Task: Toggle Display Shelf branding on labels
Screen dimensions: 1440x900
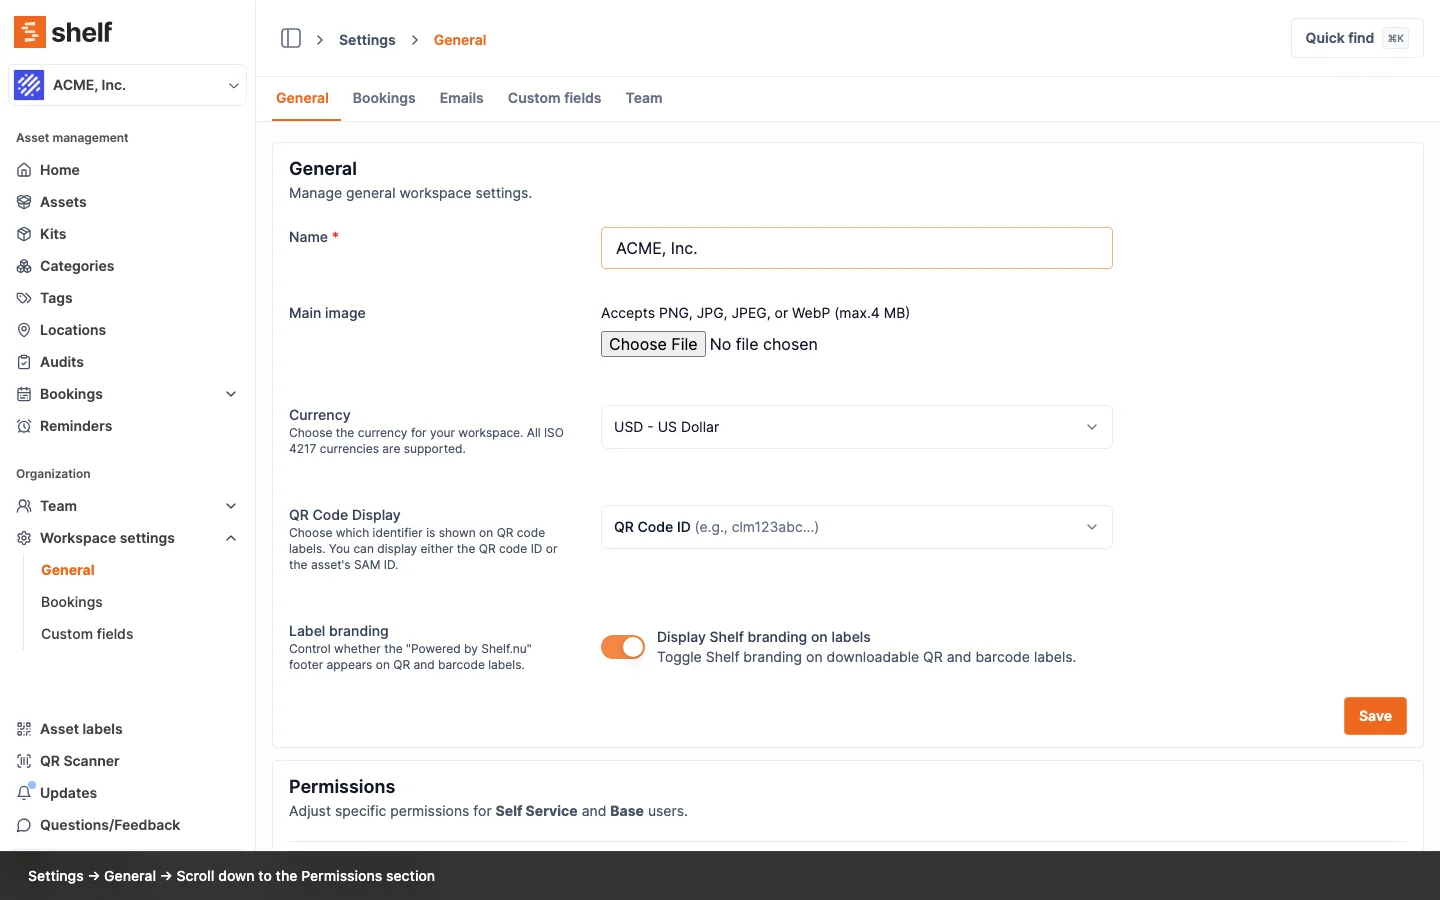Action: point(623,647)
